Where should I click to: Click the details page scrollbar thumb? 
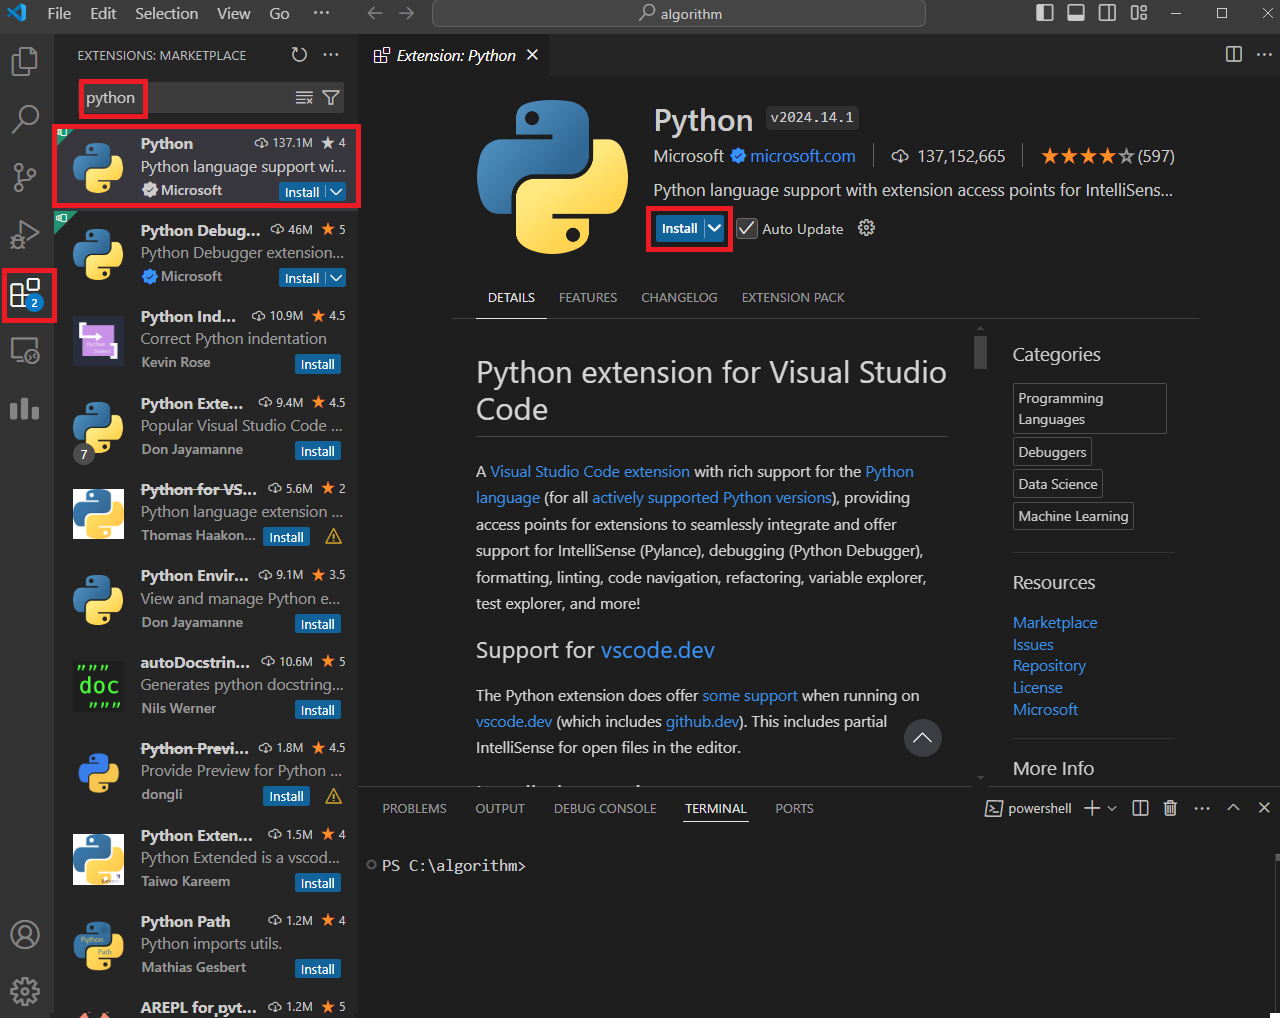(x=981, y=352)
